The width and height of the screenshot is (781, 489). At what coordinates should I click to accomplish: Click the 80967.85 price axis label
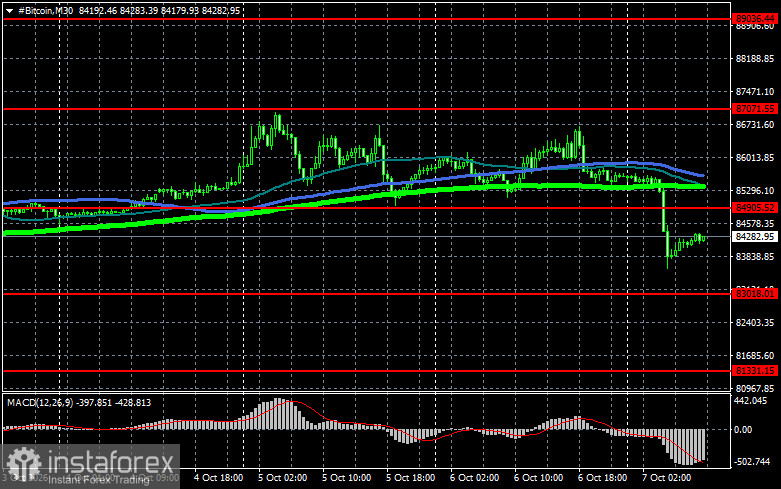tap(755, 388)
